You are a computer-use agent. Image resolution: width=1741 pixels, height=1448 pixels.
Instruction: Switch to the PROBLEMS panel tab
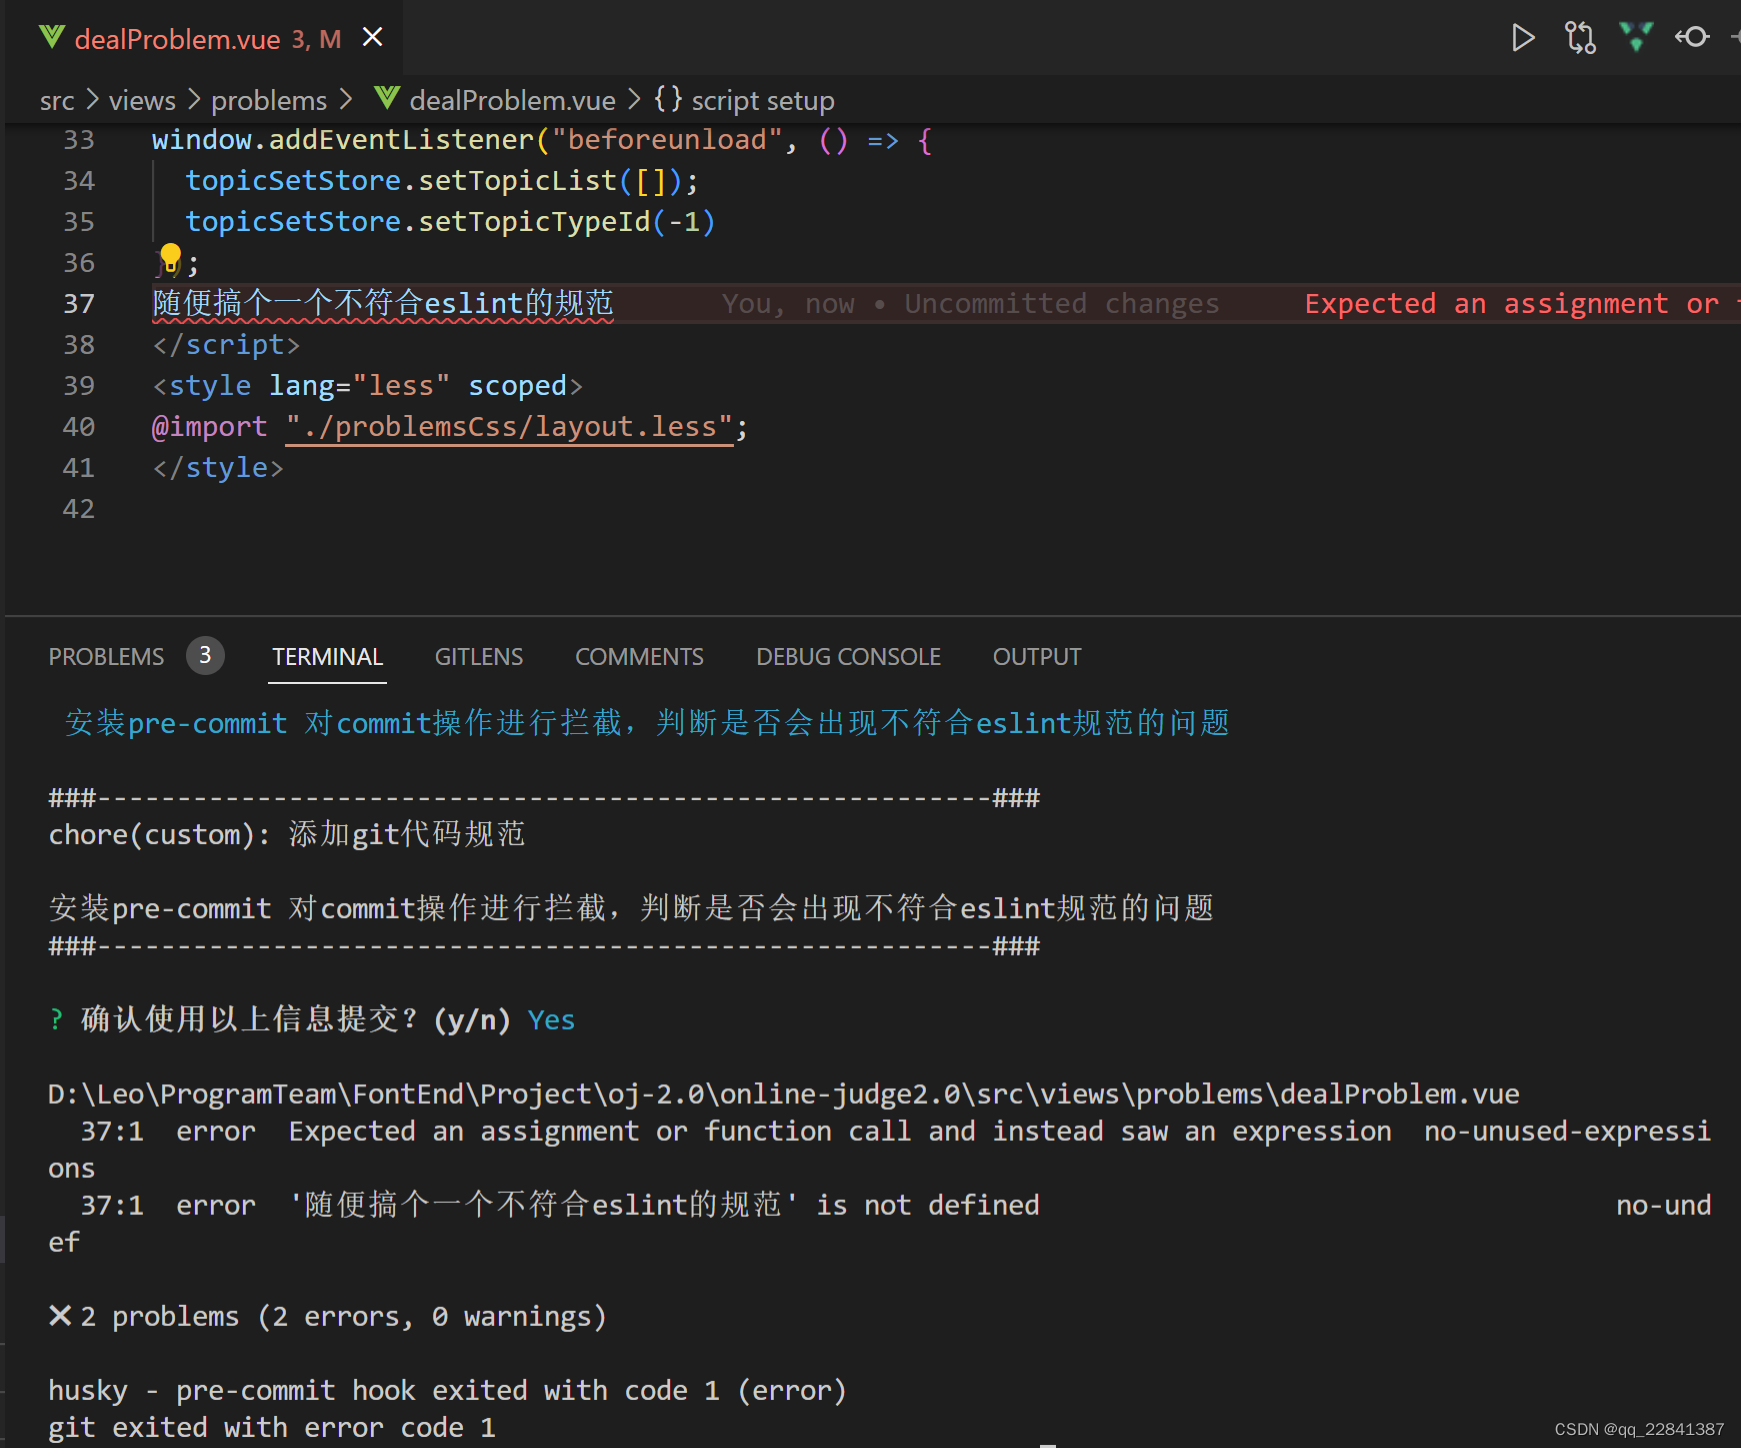click(106, 657)
